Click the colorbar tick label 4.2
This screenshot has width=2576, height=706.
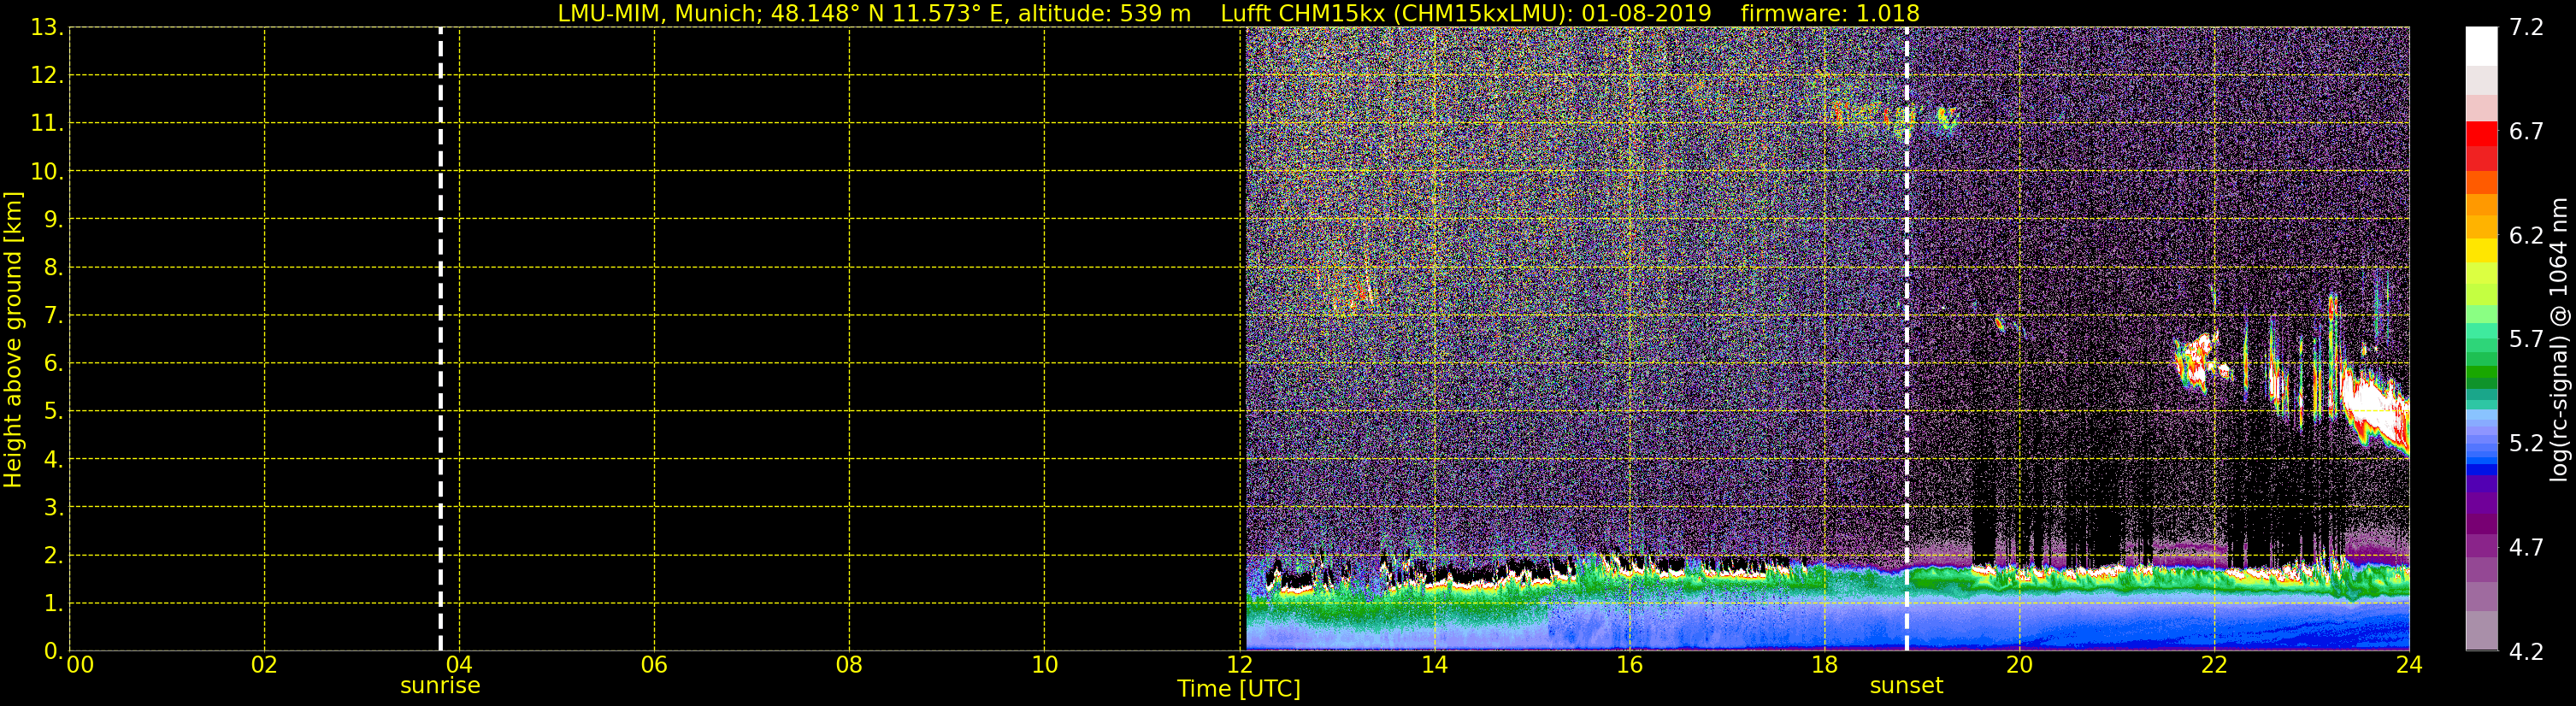[x=2526, y=651]
